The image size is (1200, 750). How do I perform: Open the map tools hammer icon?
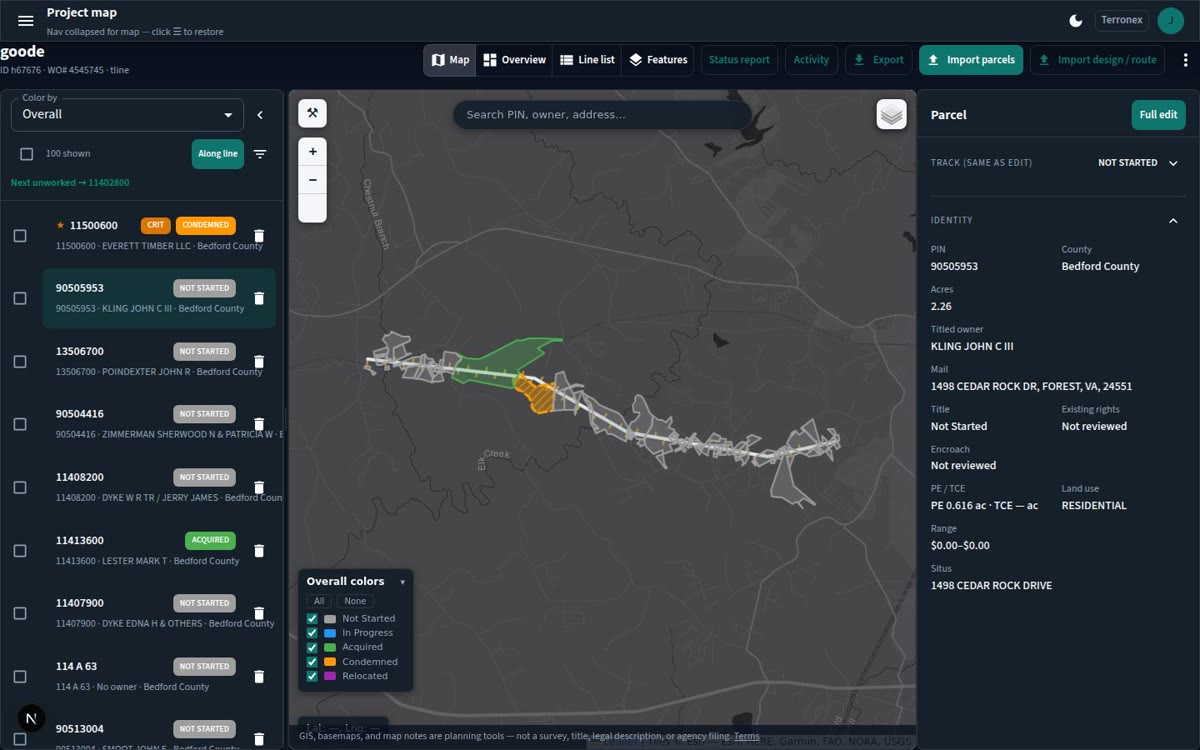tap(312, 113)
